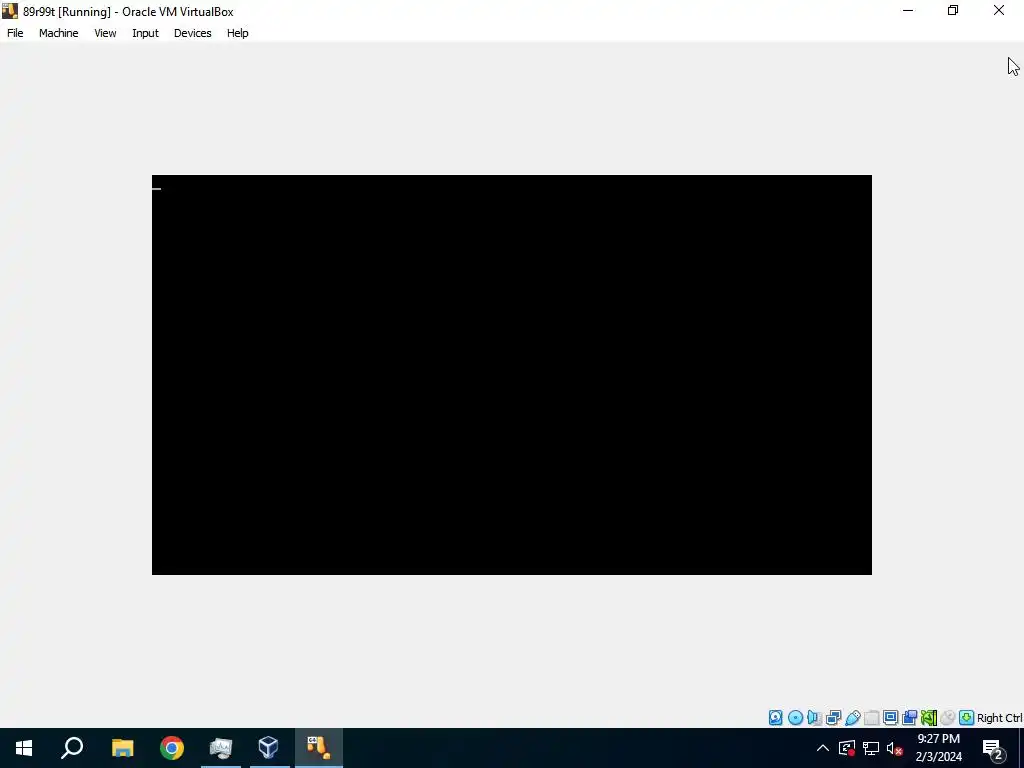This screenshot has width=1024, height=768.
Task: Open the Machine menu
Action: point(58,33)
